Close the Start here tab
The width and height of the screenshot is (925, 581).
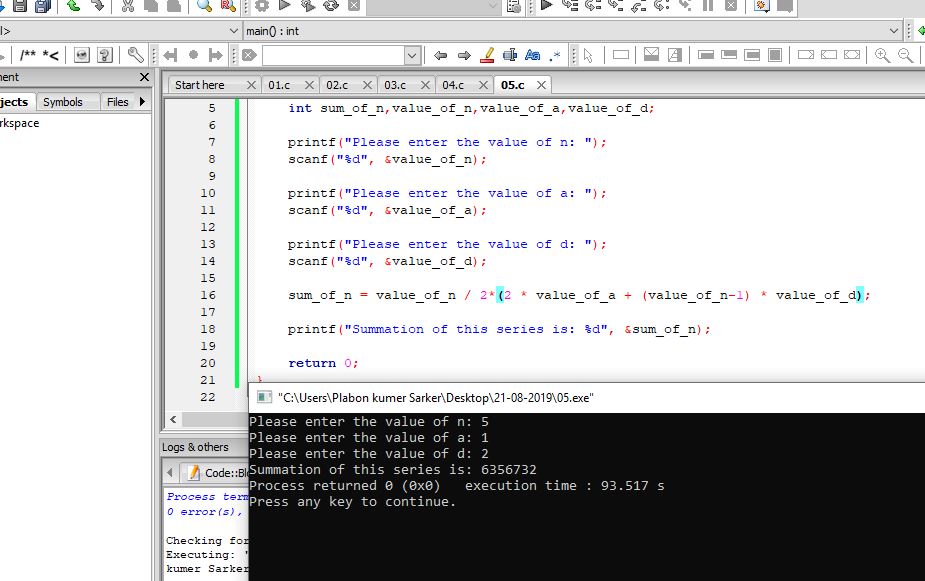pyautogui.click(x=251, y=85)
